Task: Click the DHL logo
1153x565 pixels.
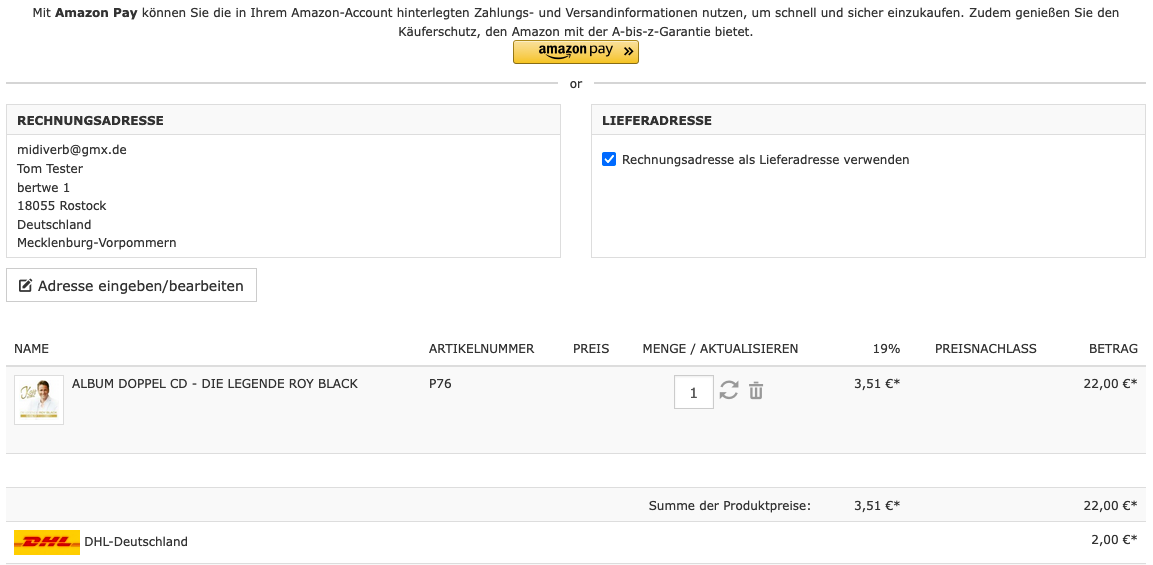Action: (47, 542)
